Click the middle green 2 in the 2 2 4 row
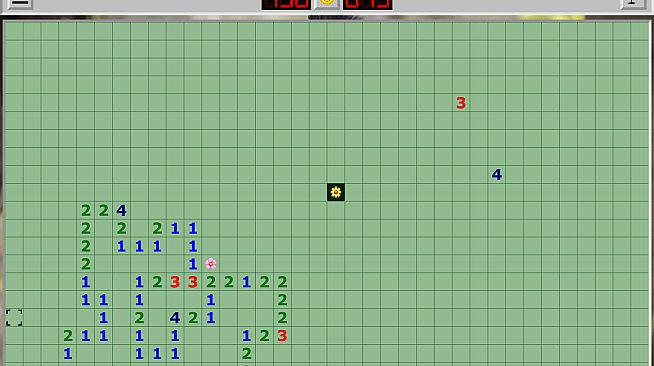The width and height of the screenshot is (654, 366). point(103,211)
